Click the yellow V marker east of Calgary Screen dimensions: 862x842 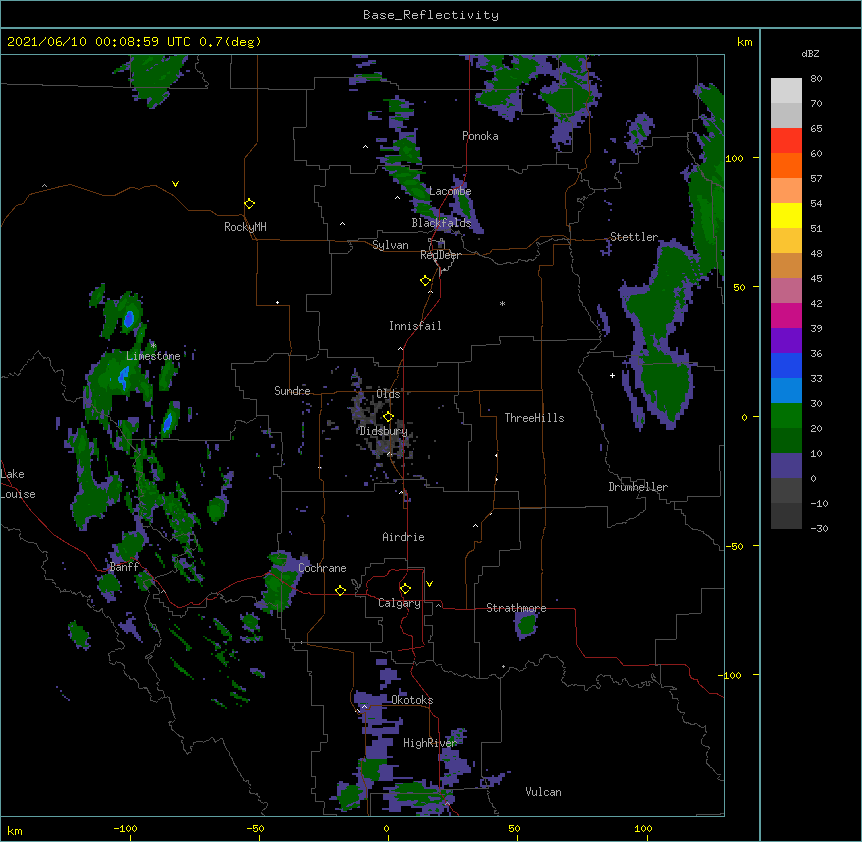[429, 584]
